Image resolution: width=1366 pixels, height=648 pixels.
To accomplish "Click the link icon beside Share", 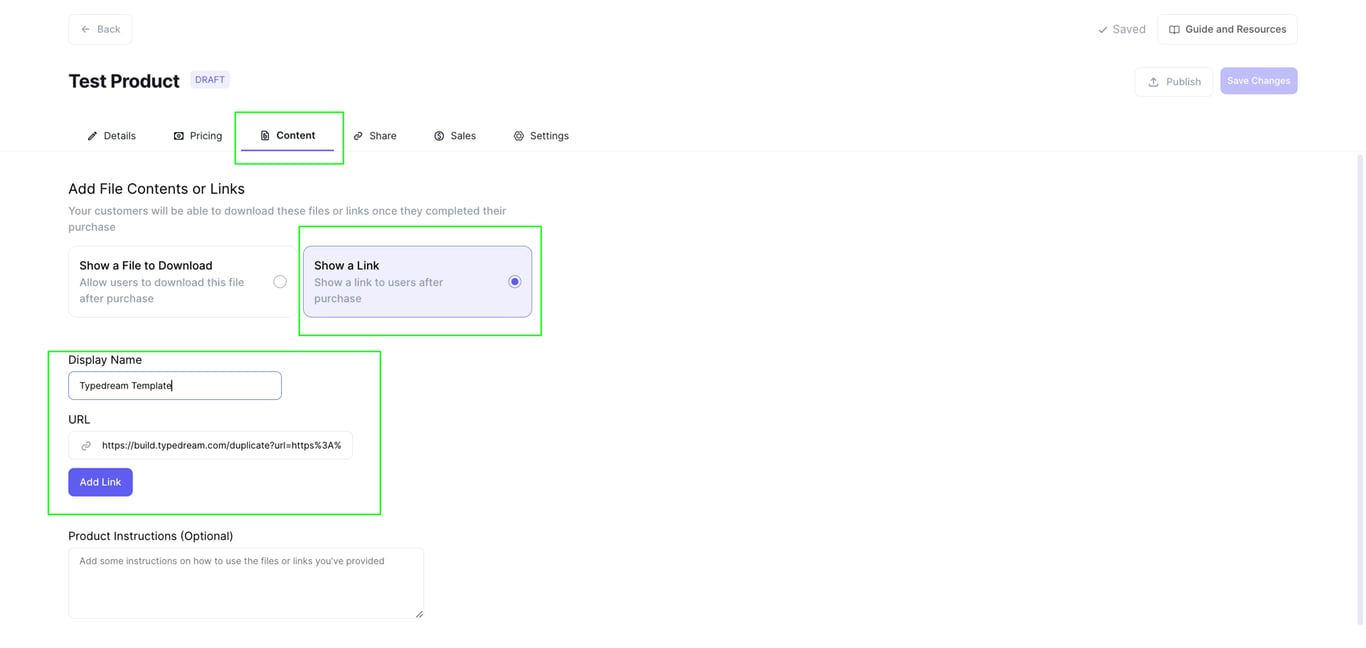I will tap(358, 136).
